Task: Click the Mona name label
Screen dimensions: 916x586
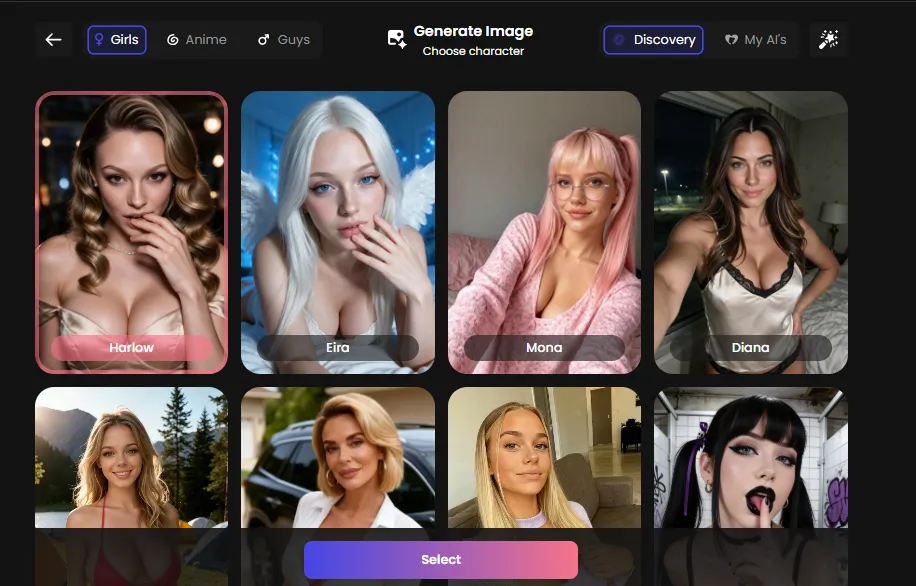Action: [x=544, y=348]
